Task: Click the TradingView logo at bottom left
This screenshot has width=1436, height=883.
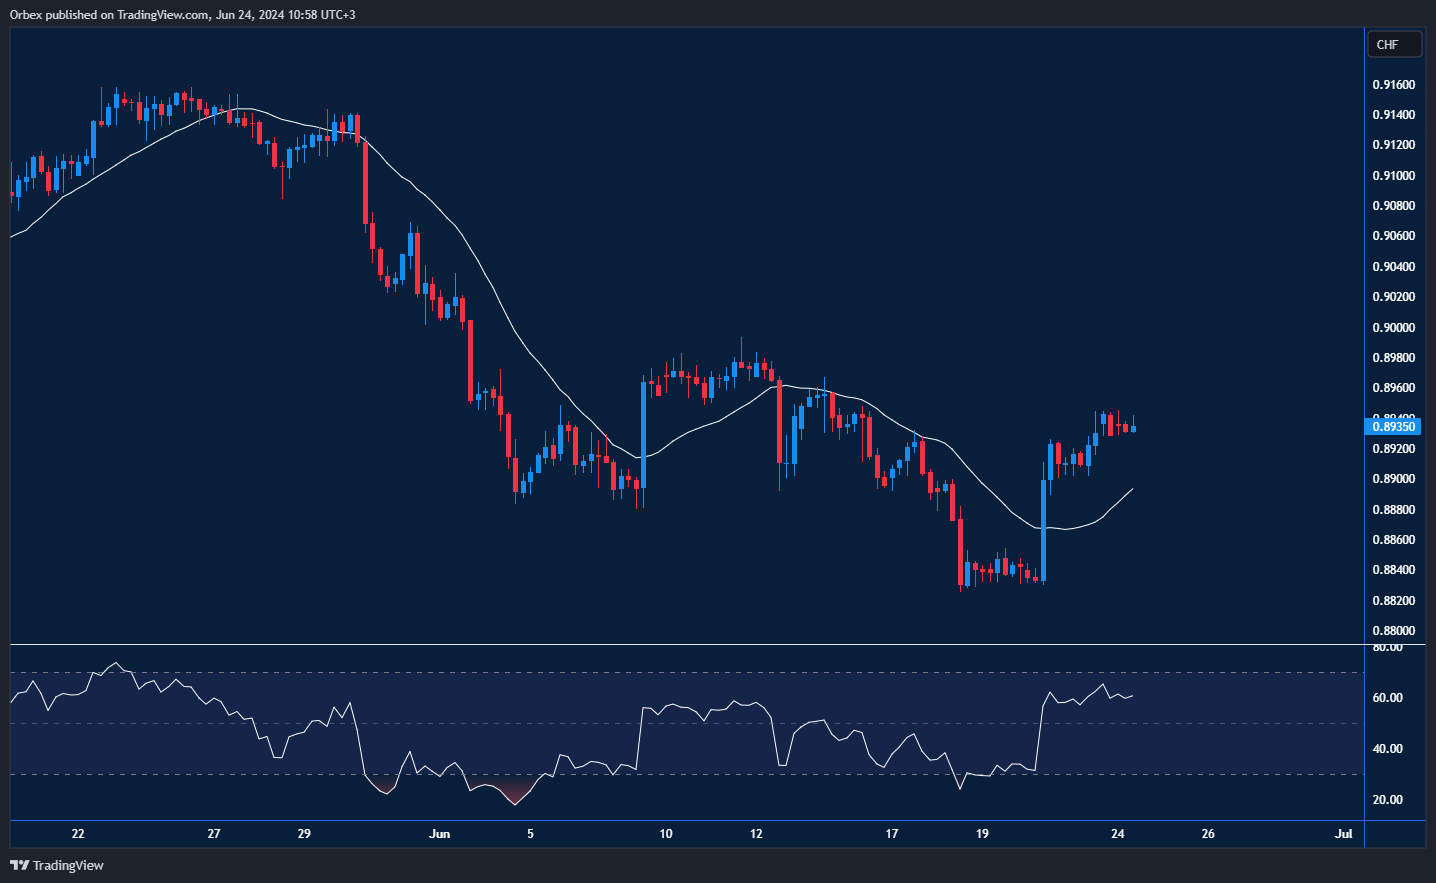Action: [x=57, y=865]
